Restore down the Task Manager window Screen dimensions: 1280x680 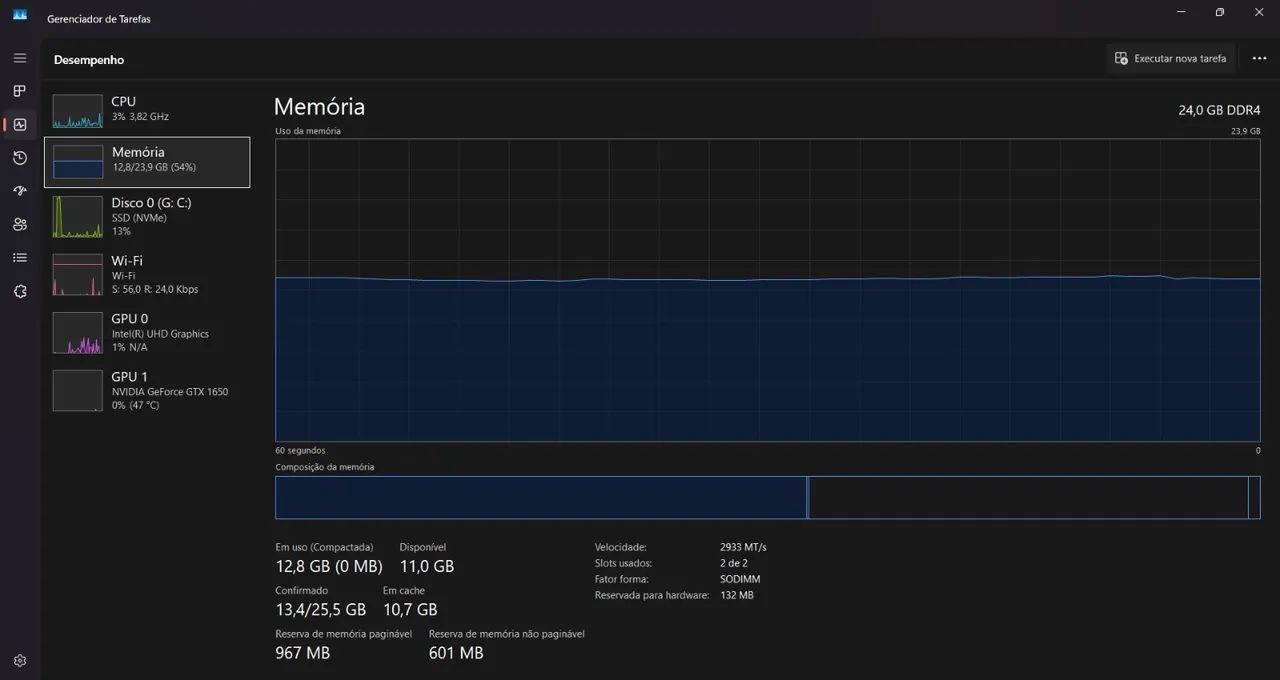[1219, 12]
